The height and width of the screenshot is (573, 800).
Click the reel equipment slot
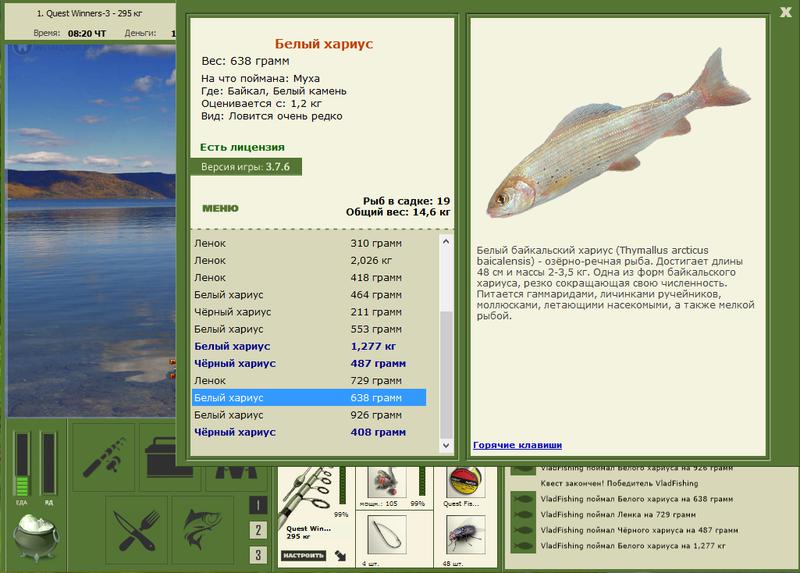(x=387, y=483)
